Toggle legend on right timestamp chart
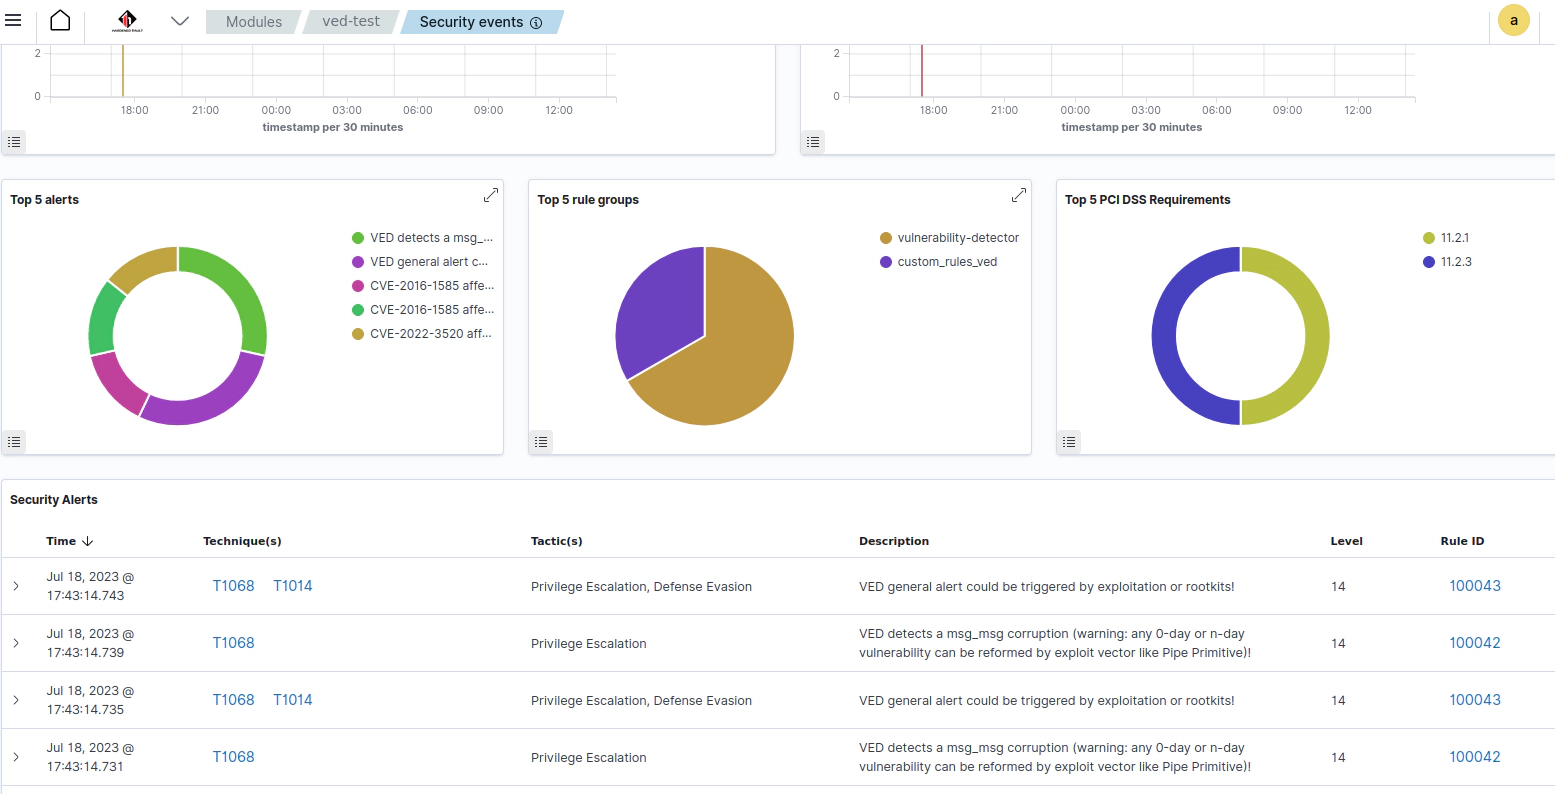Screen dimensions: 1555x794 [813, 142]
